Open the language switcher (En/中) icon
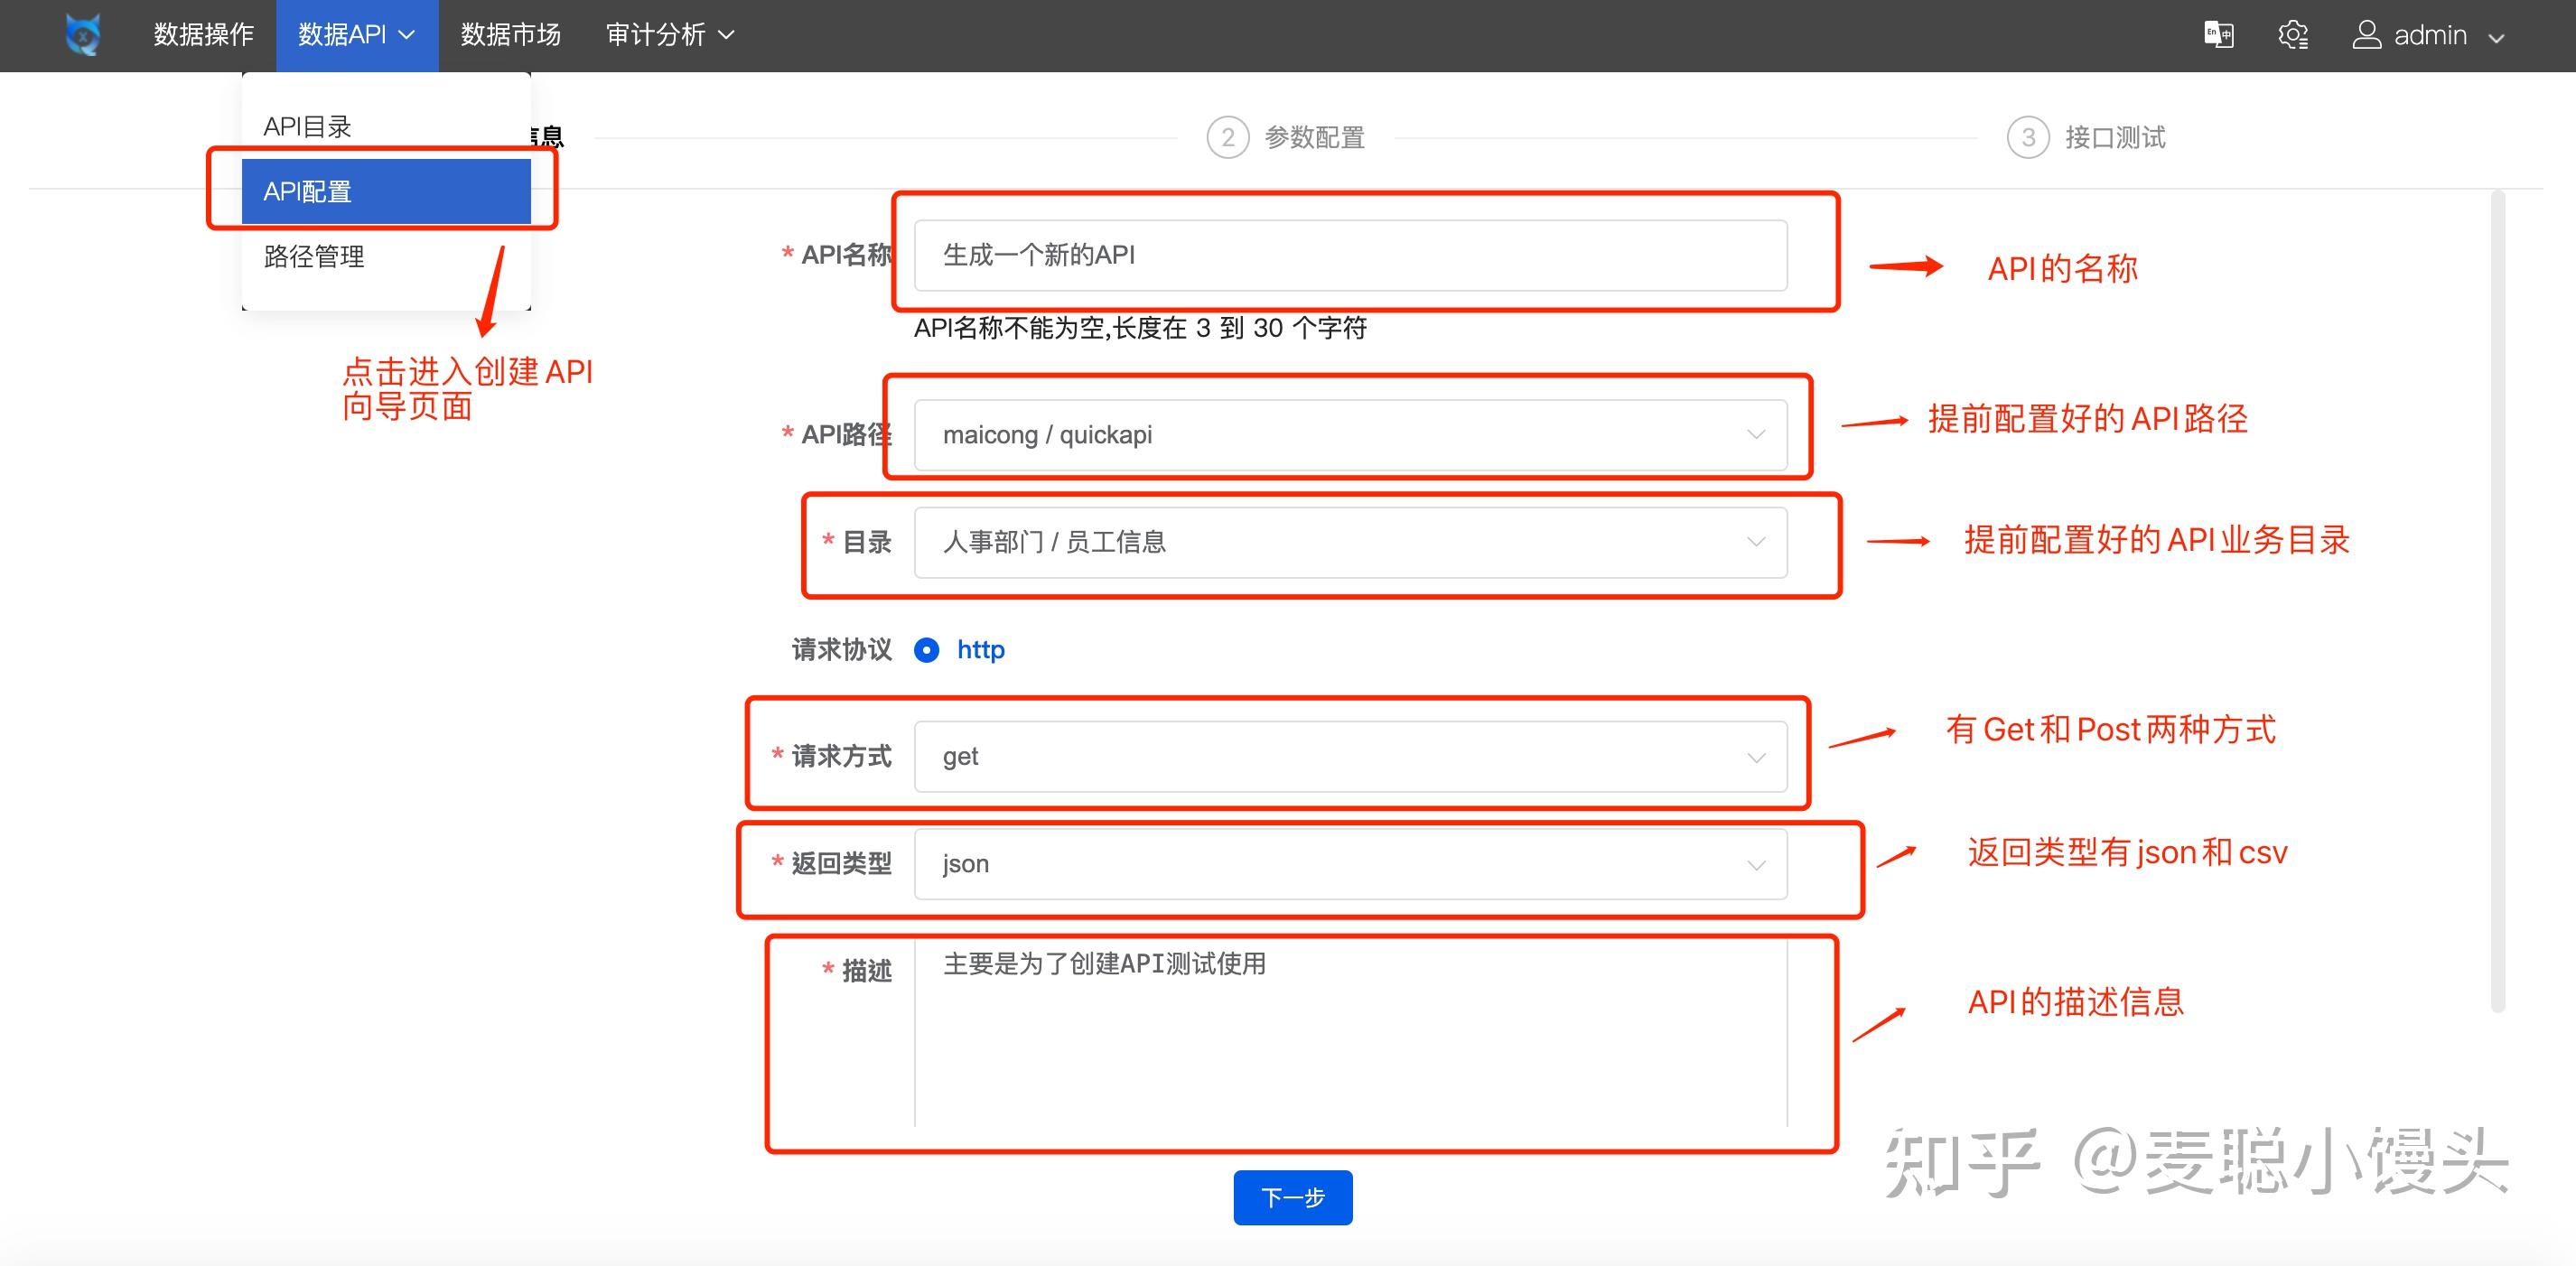 point(2218,35)
